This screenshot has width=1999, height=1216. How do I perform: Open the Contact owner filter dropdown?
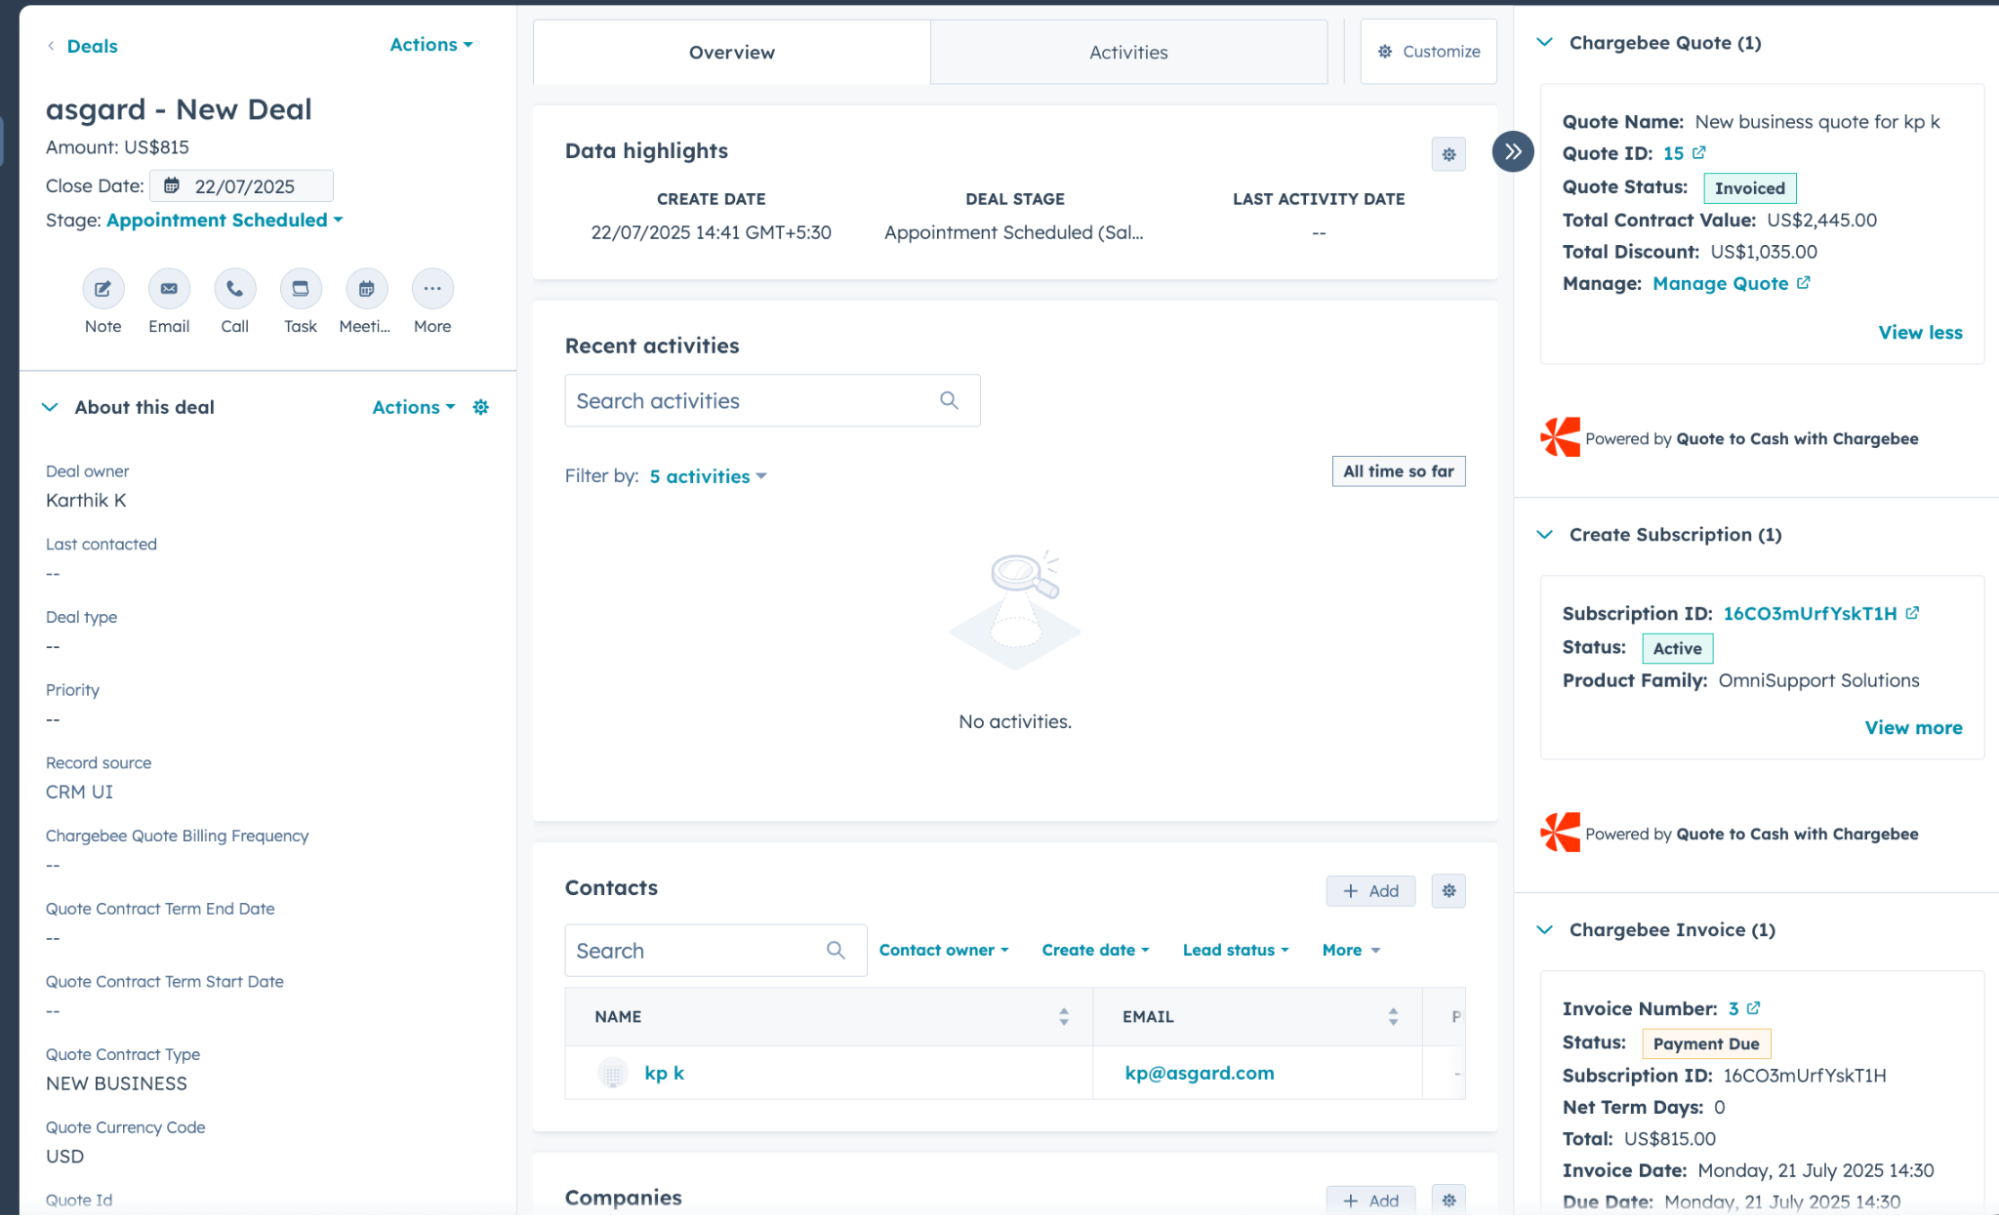(x=943, y=950)
